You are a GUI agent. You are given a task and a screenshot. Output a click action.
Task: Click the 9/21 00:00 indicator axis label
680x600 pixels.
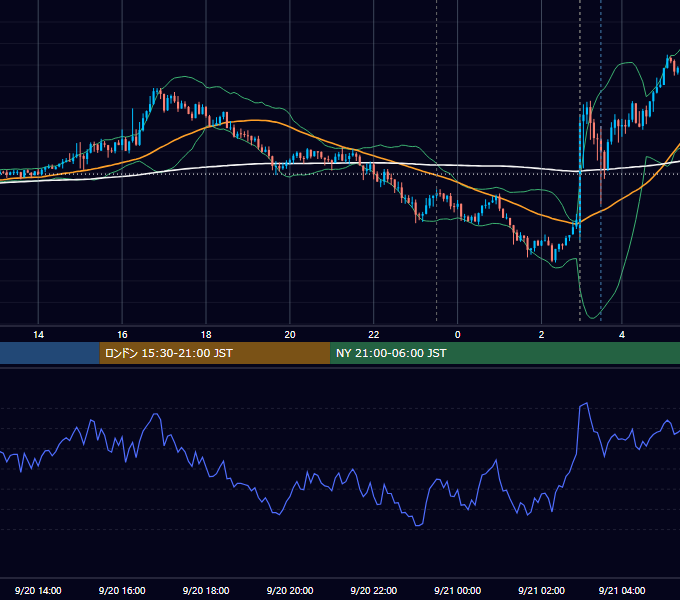coord(458,590)
